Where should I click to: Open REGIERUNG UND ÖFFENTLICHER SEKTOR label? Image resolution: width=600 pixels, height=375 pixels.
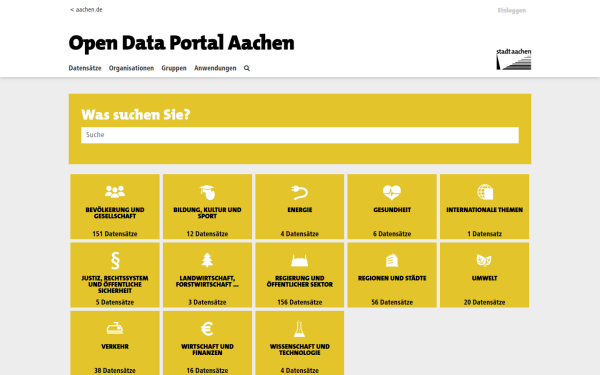300,281
